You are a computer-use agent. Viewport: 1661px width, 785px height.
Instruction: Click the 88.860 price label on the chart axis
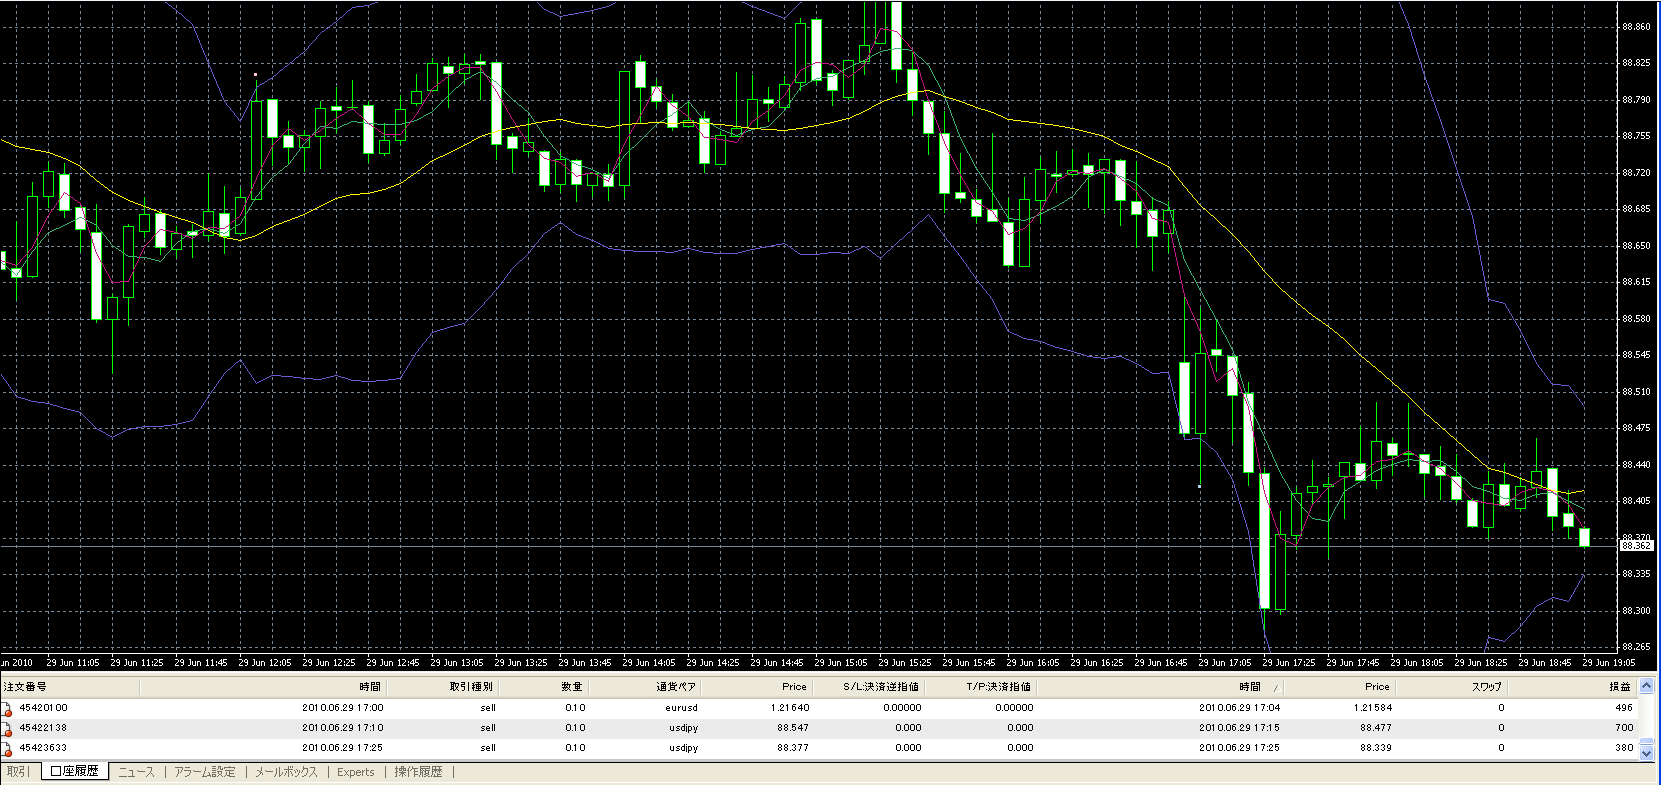[1637, 27]
